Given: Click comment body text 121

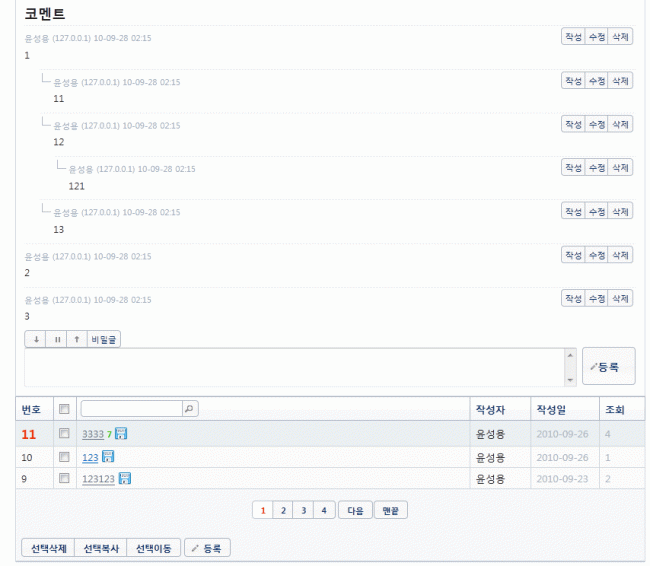Looking at the screenshot, I should 76,186.
